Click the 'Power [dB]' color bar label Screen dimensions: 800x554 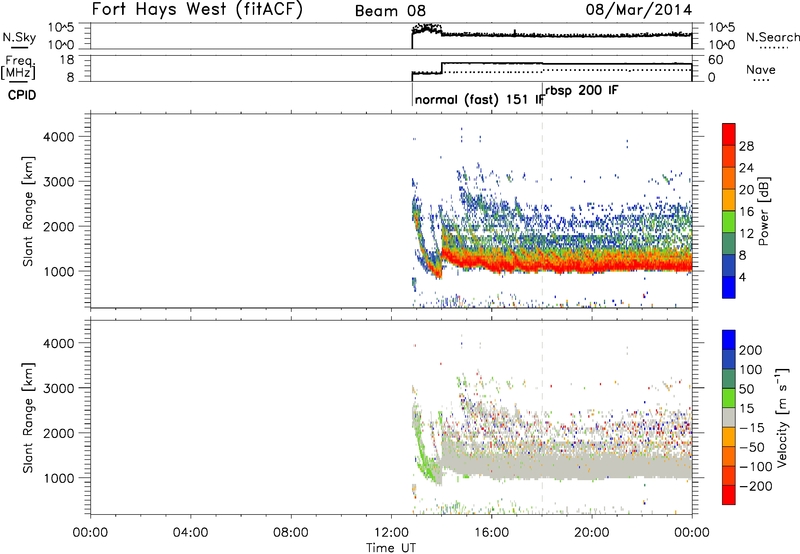point(763,211)
